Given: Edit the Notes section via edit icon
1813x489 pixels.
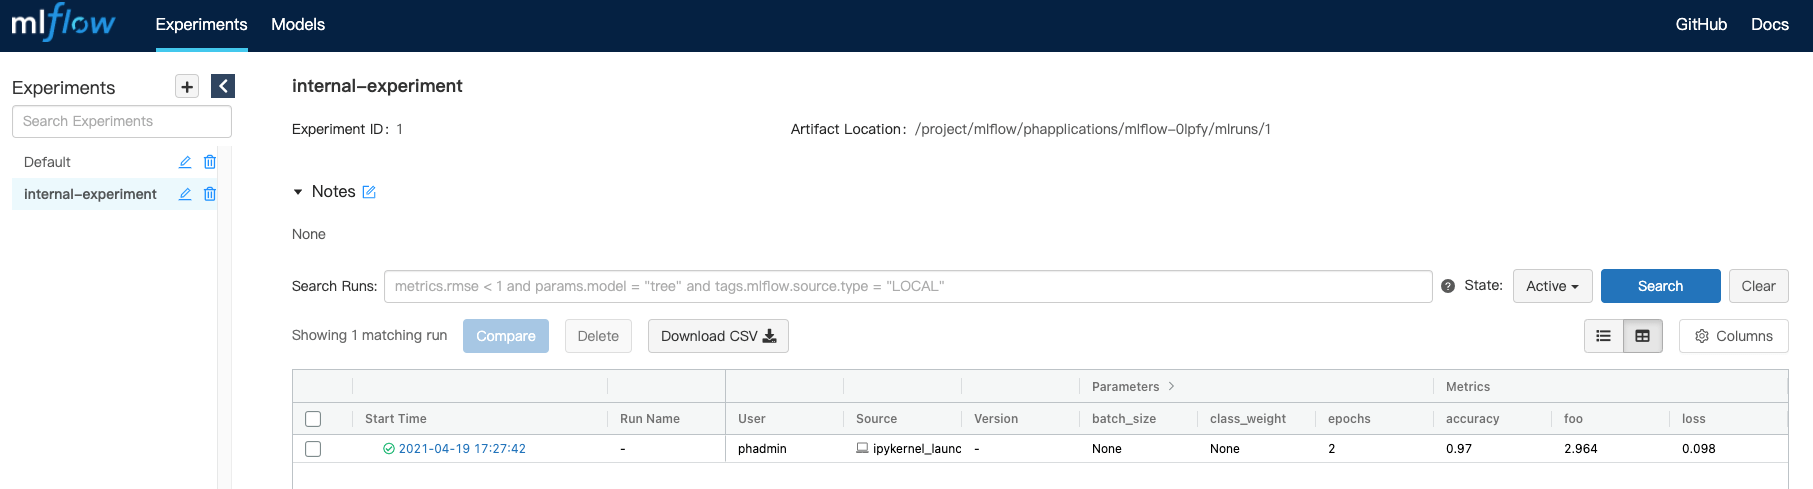Looking at the screenshot, I should pos(369,192).
